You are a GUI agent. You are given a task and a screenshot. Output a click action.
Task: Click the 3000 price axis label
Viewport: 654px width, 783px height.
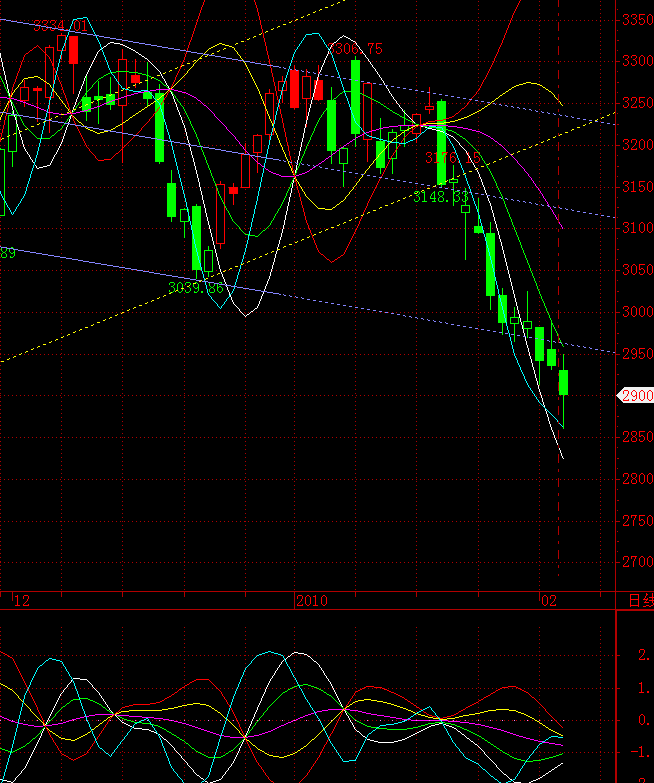coord(638,312)
